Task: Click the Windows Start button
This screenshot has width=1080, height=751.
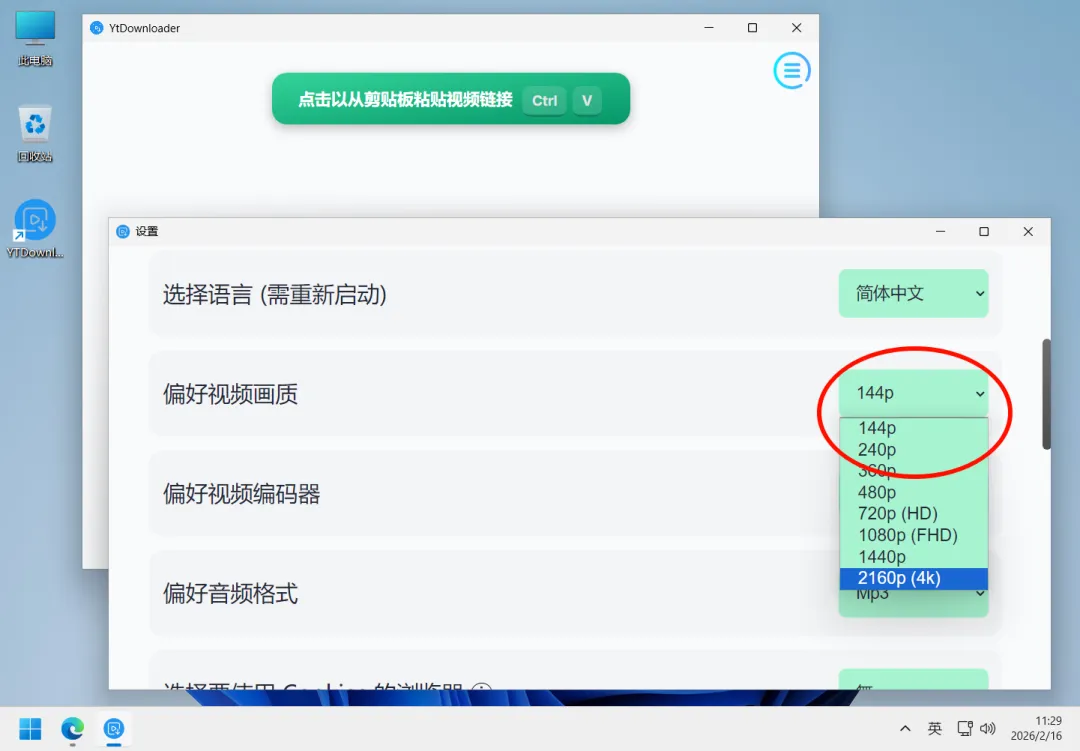Action: click(x=31, y=729)
